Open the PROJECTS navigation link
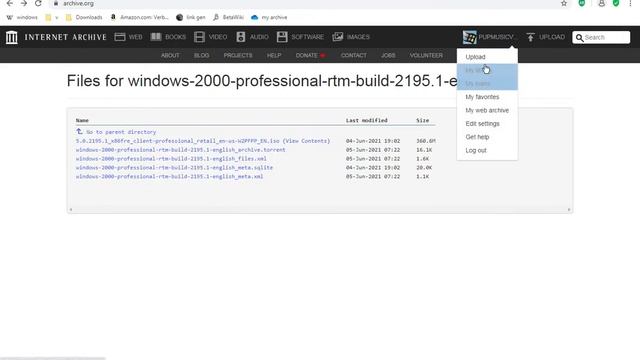The image size is (640, 360). 238,56
